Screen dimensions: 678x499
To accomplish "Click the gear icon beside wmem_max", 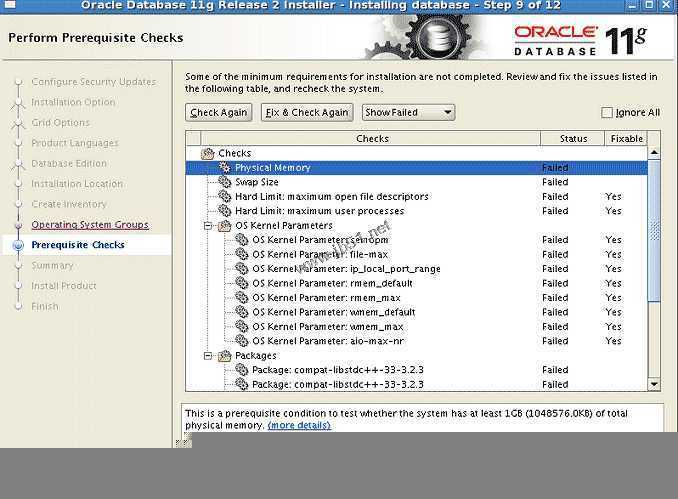I will [241, 326].
